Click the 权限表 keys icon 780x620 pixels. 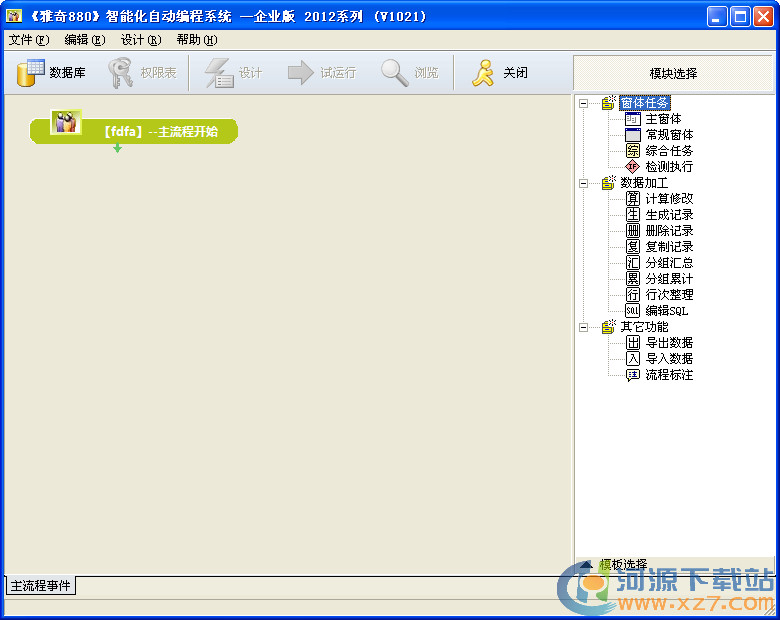(x=121, y=73)
